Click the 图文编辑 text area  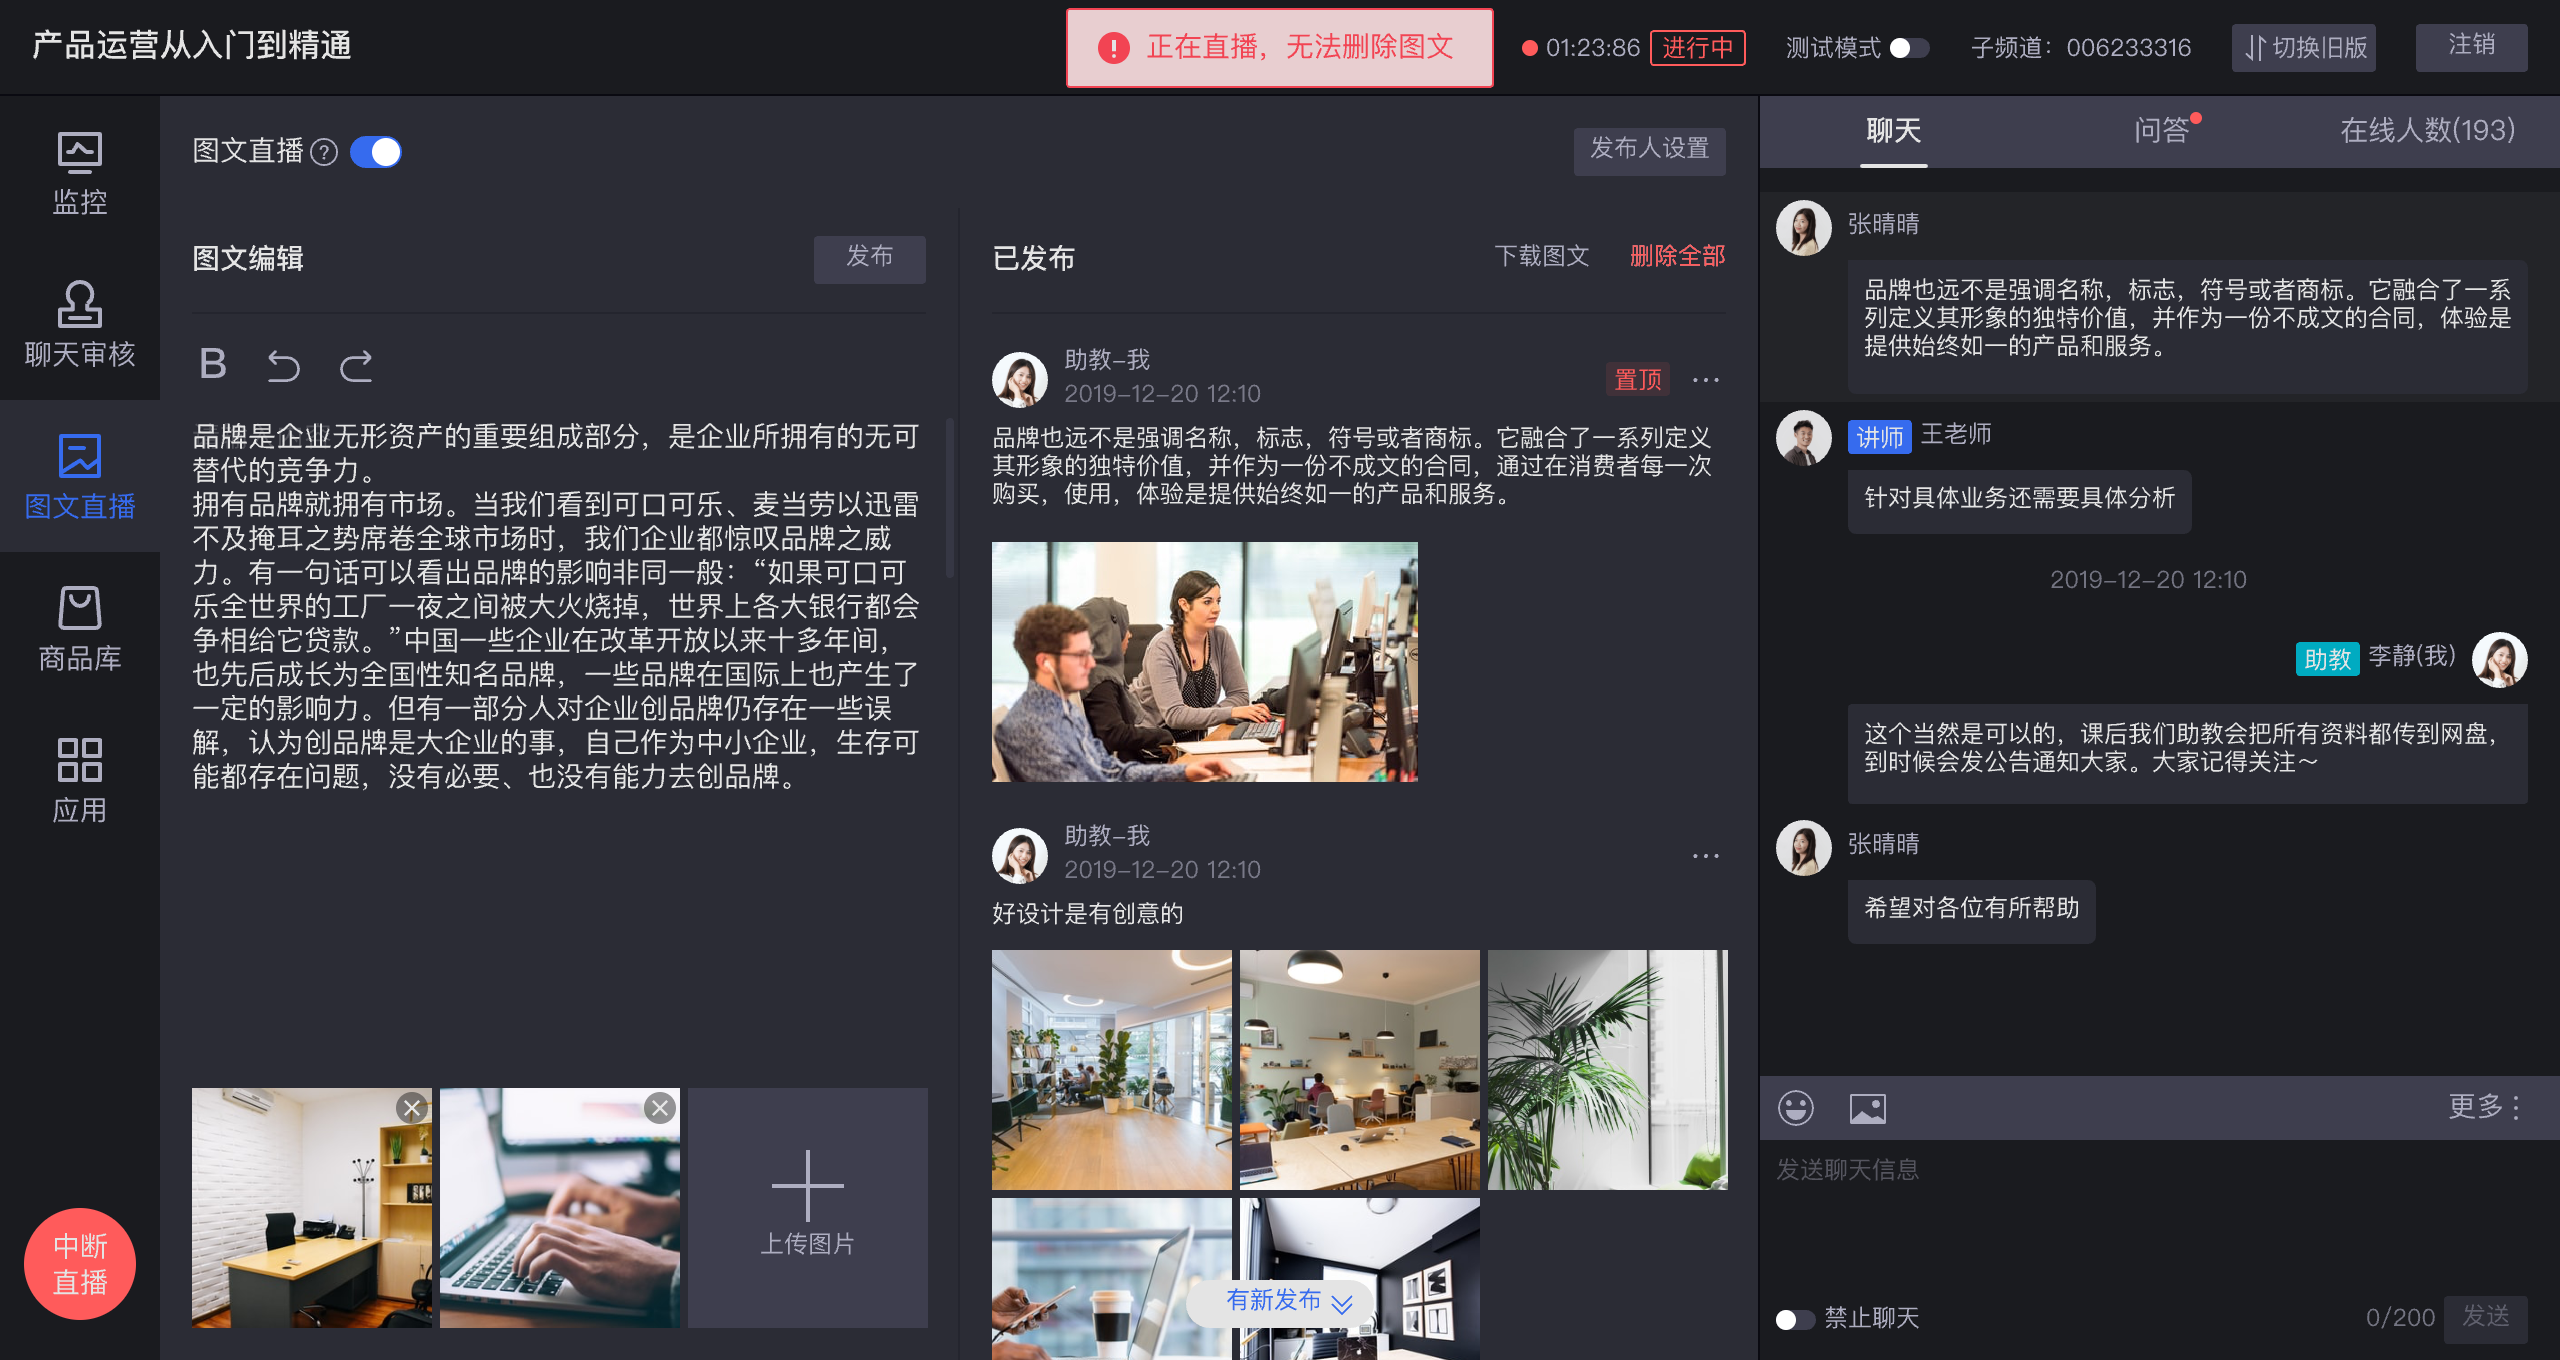click(557, 606)
